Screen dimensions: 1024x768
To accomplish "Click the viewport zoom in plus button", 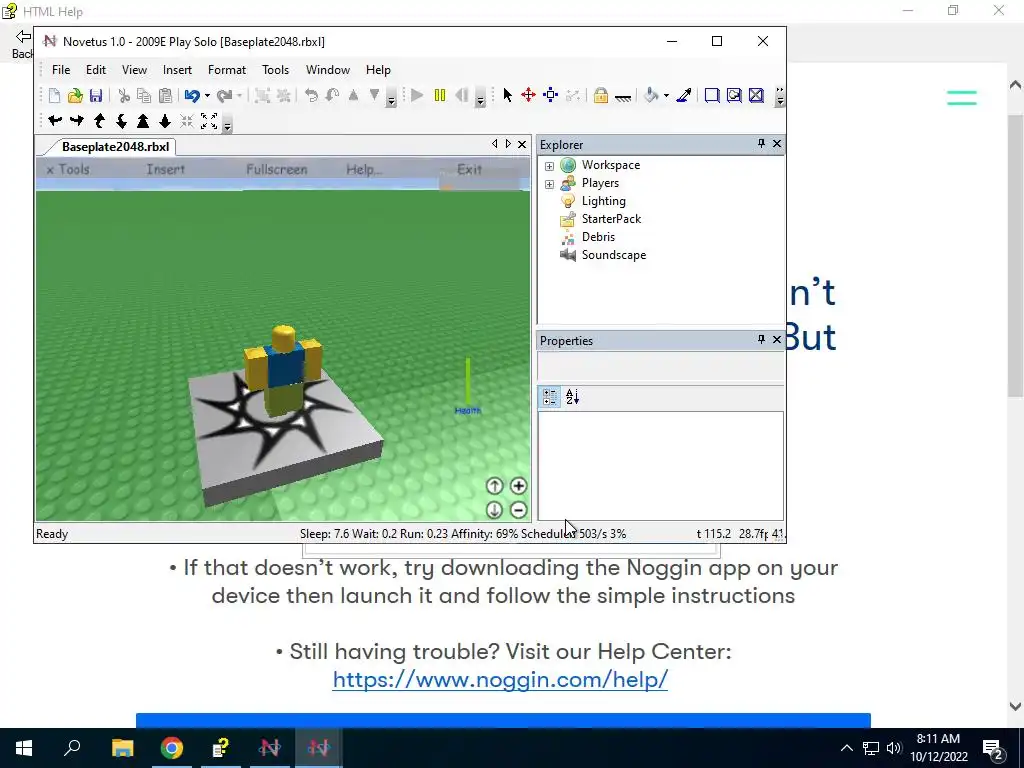I will coord(519,486).
